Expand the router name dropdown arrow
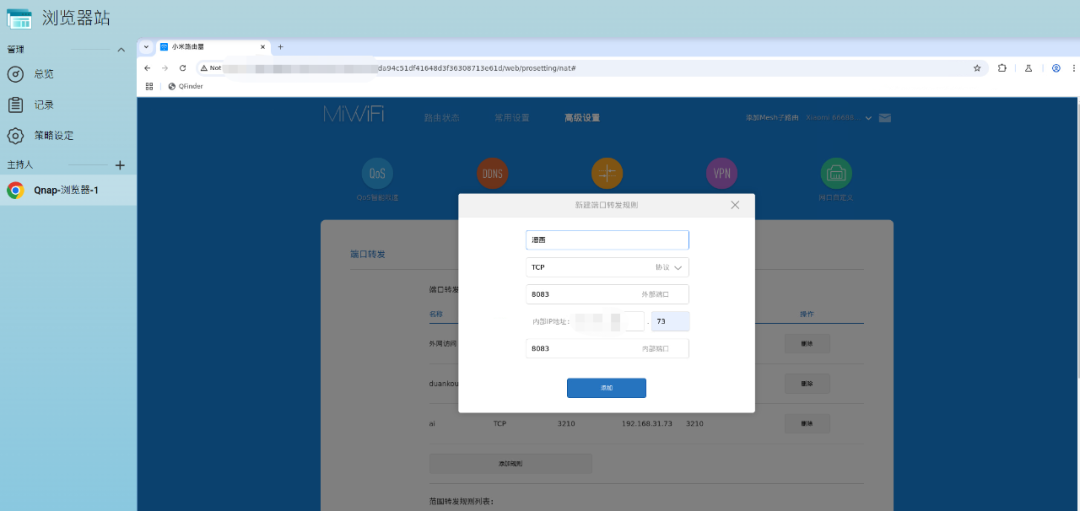The height and width of the screenshot is (511, 1080). 869,118
